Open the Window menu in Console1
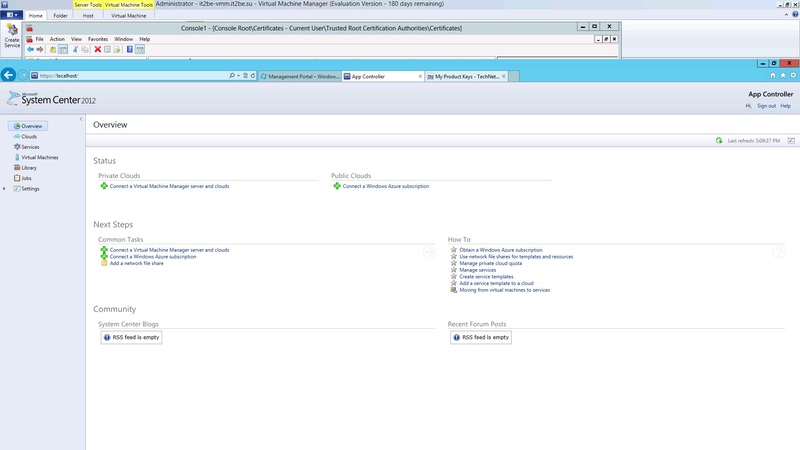Viewport: 800px width, 450px height. point(123,39)
